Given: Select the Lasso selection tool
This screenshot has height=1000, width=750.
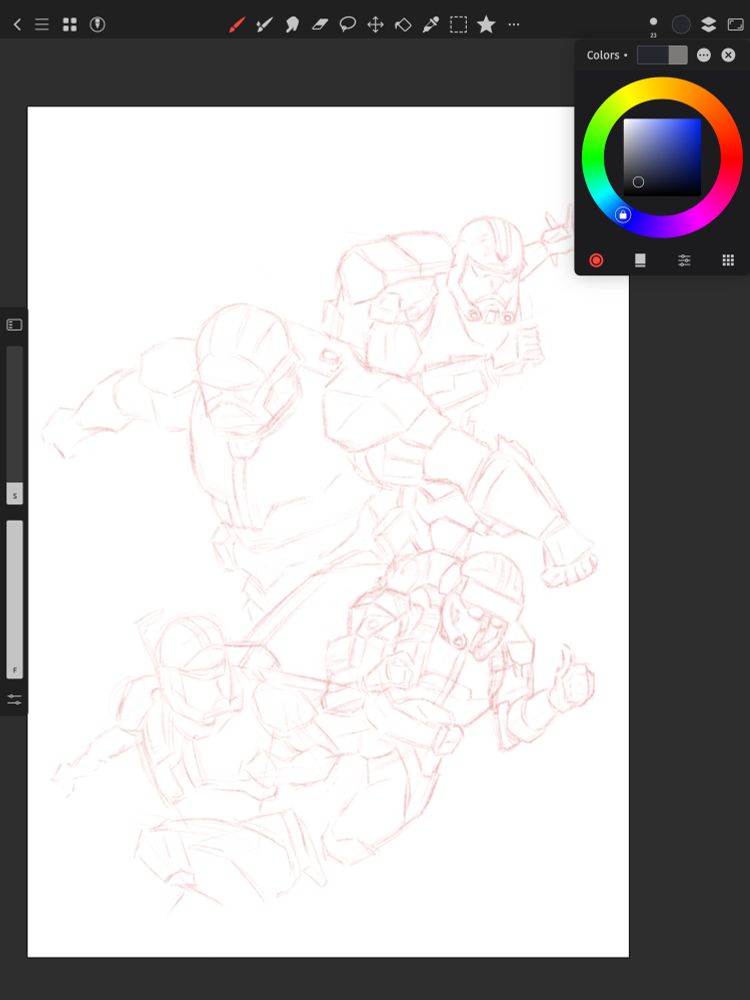Looking at the screenshot, I should pyautogui.click(x=348, y=25).
